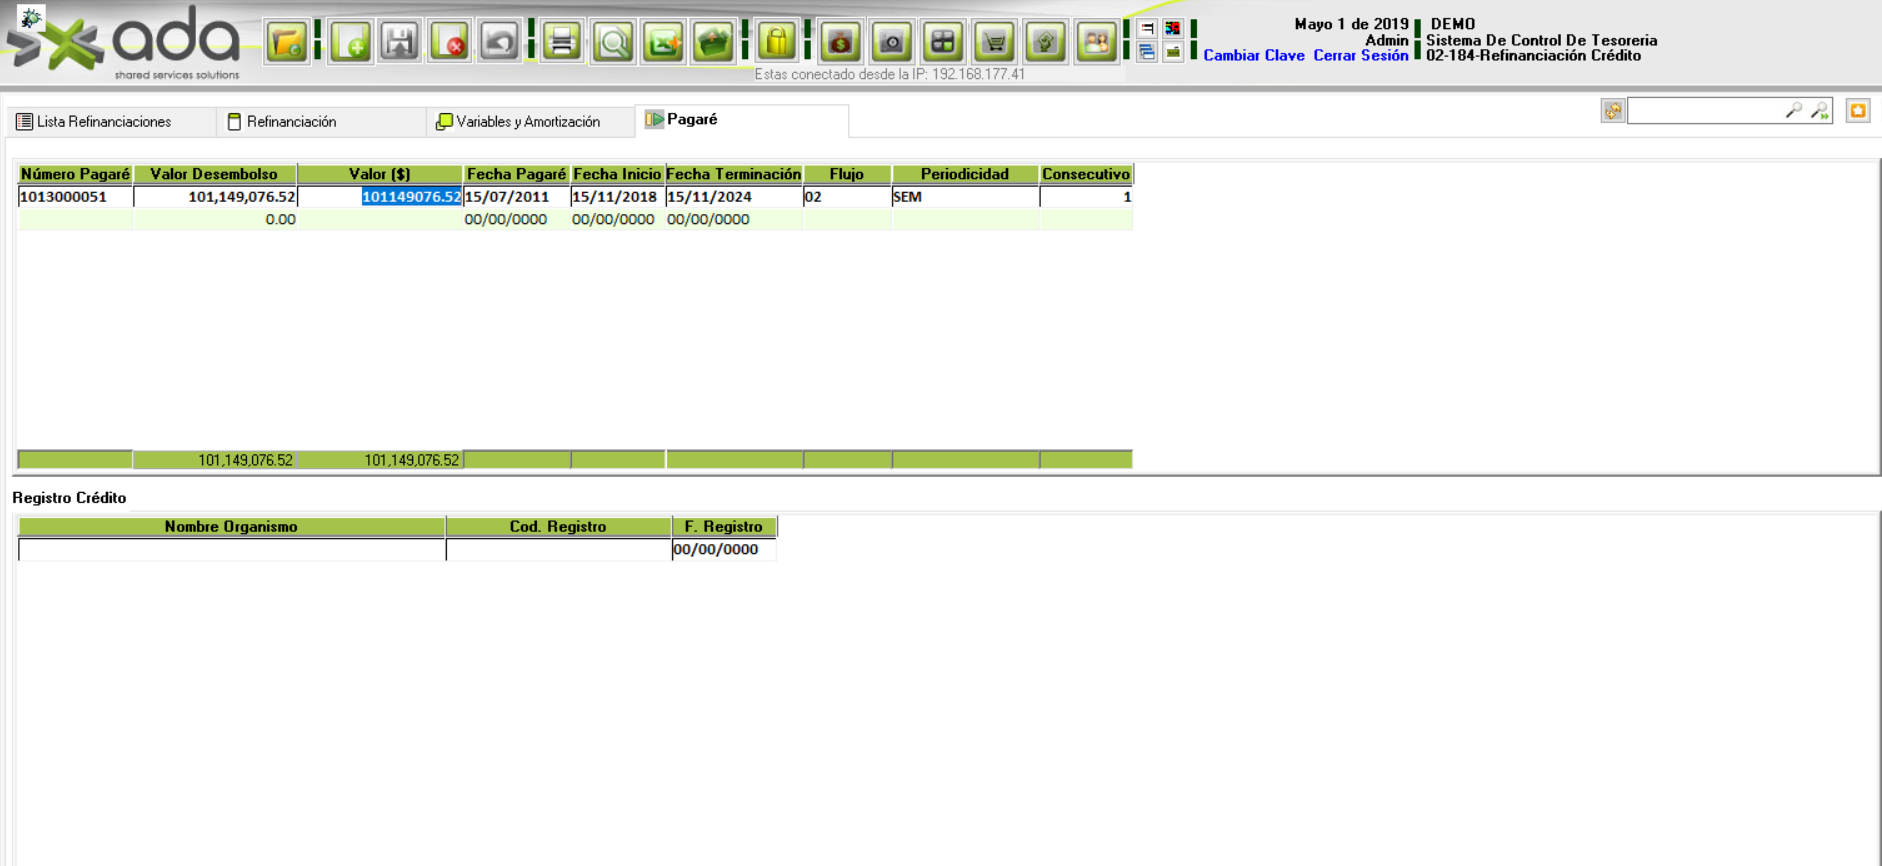Click the new document plus icon
Screen dimensions: 1882x866
[x=351, y=42]
